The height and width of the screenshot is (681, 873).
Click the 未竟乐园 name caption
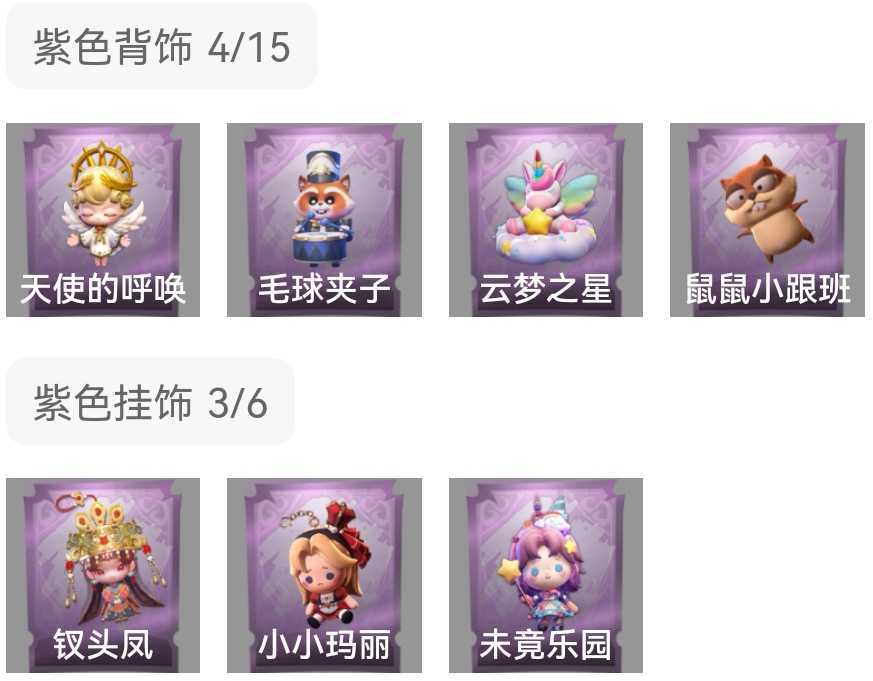pyautogui.click(x=546, y=644)
